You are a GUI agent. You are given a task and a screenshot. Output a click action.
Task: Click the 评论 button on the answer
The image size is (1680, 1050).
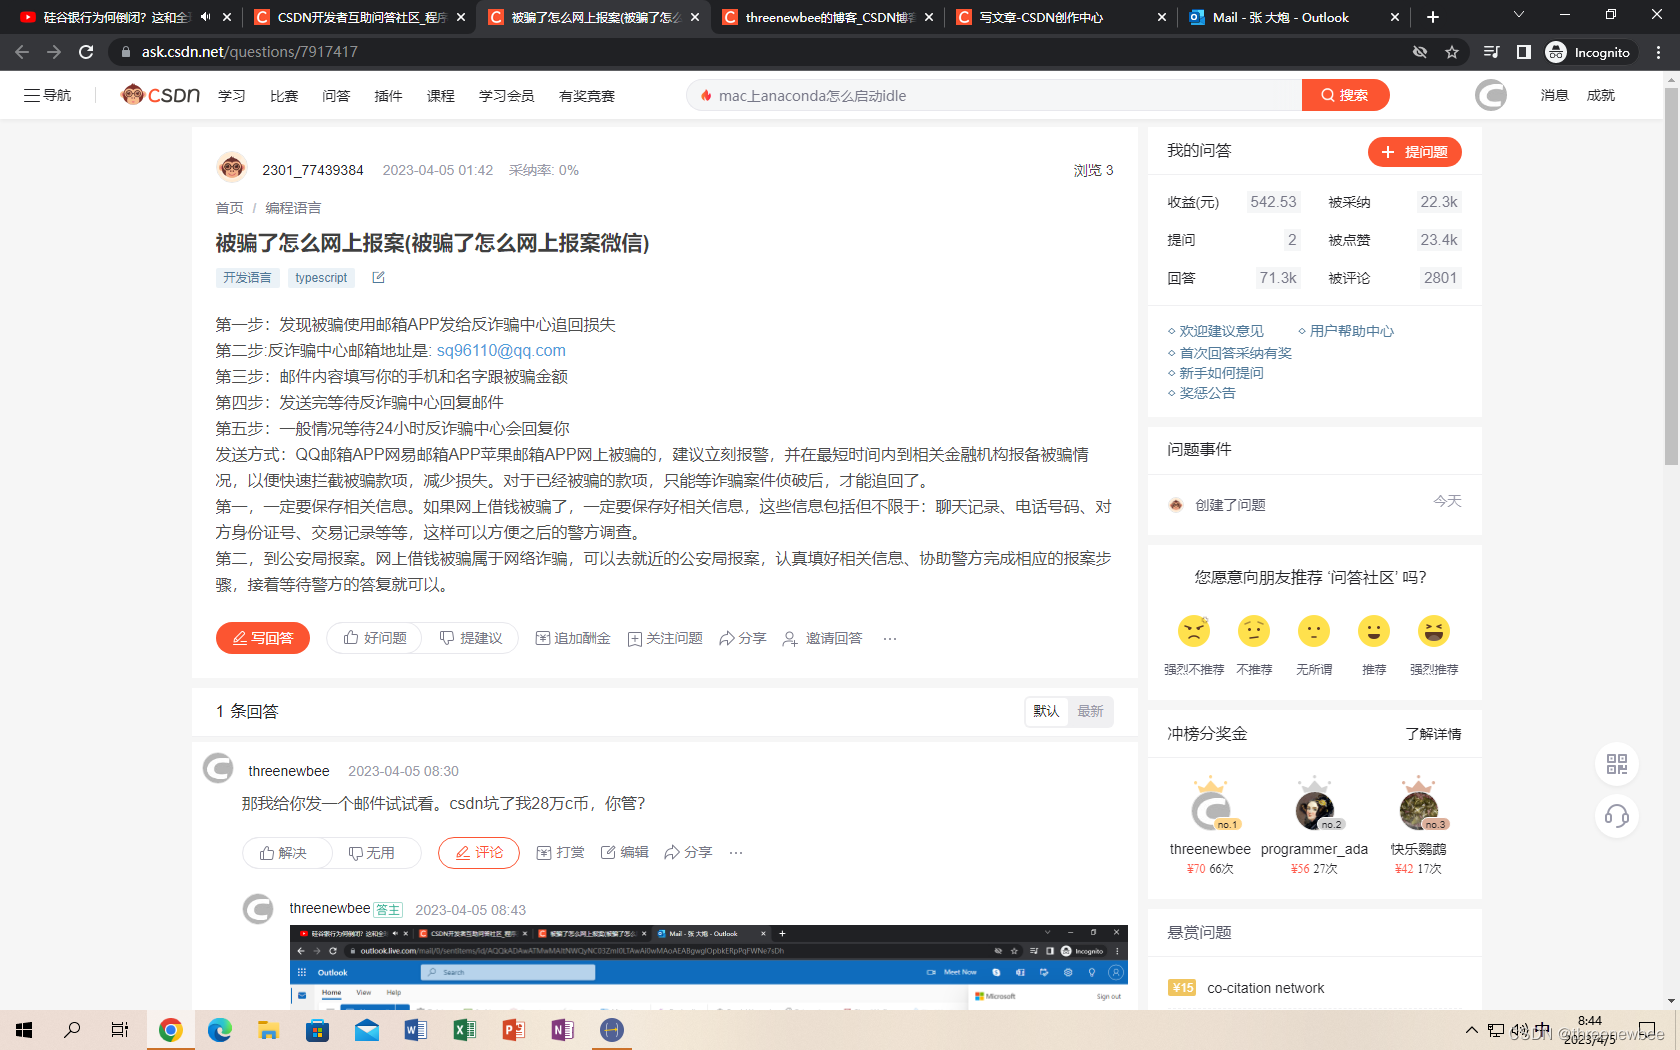coord(479,852)
